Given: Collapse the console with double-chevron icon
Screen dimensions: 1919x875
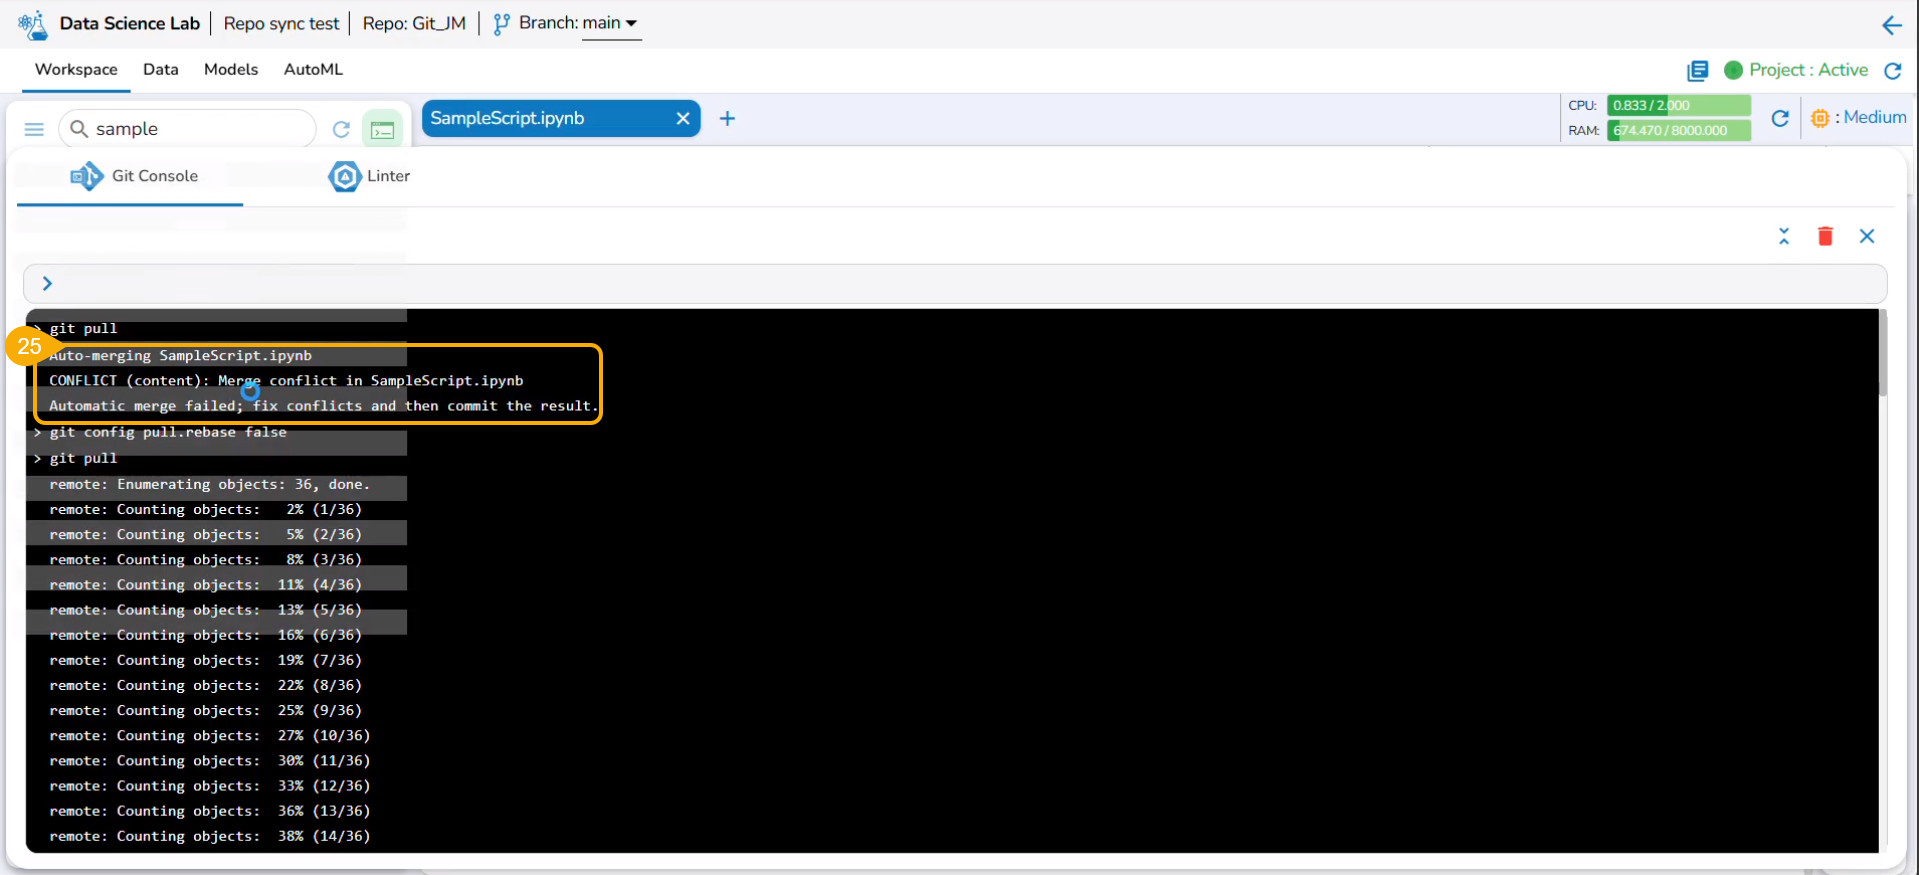Looking at the screenshot, I should coord(1784,236).
